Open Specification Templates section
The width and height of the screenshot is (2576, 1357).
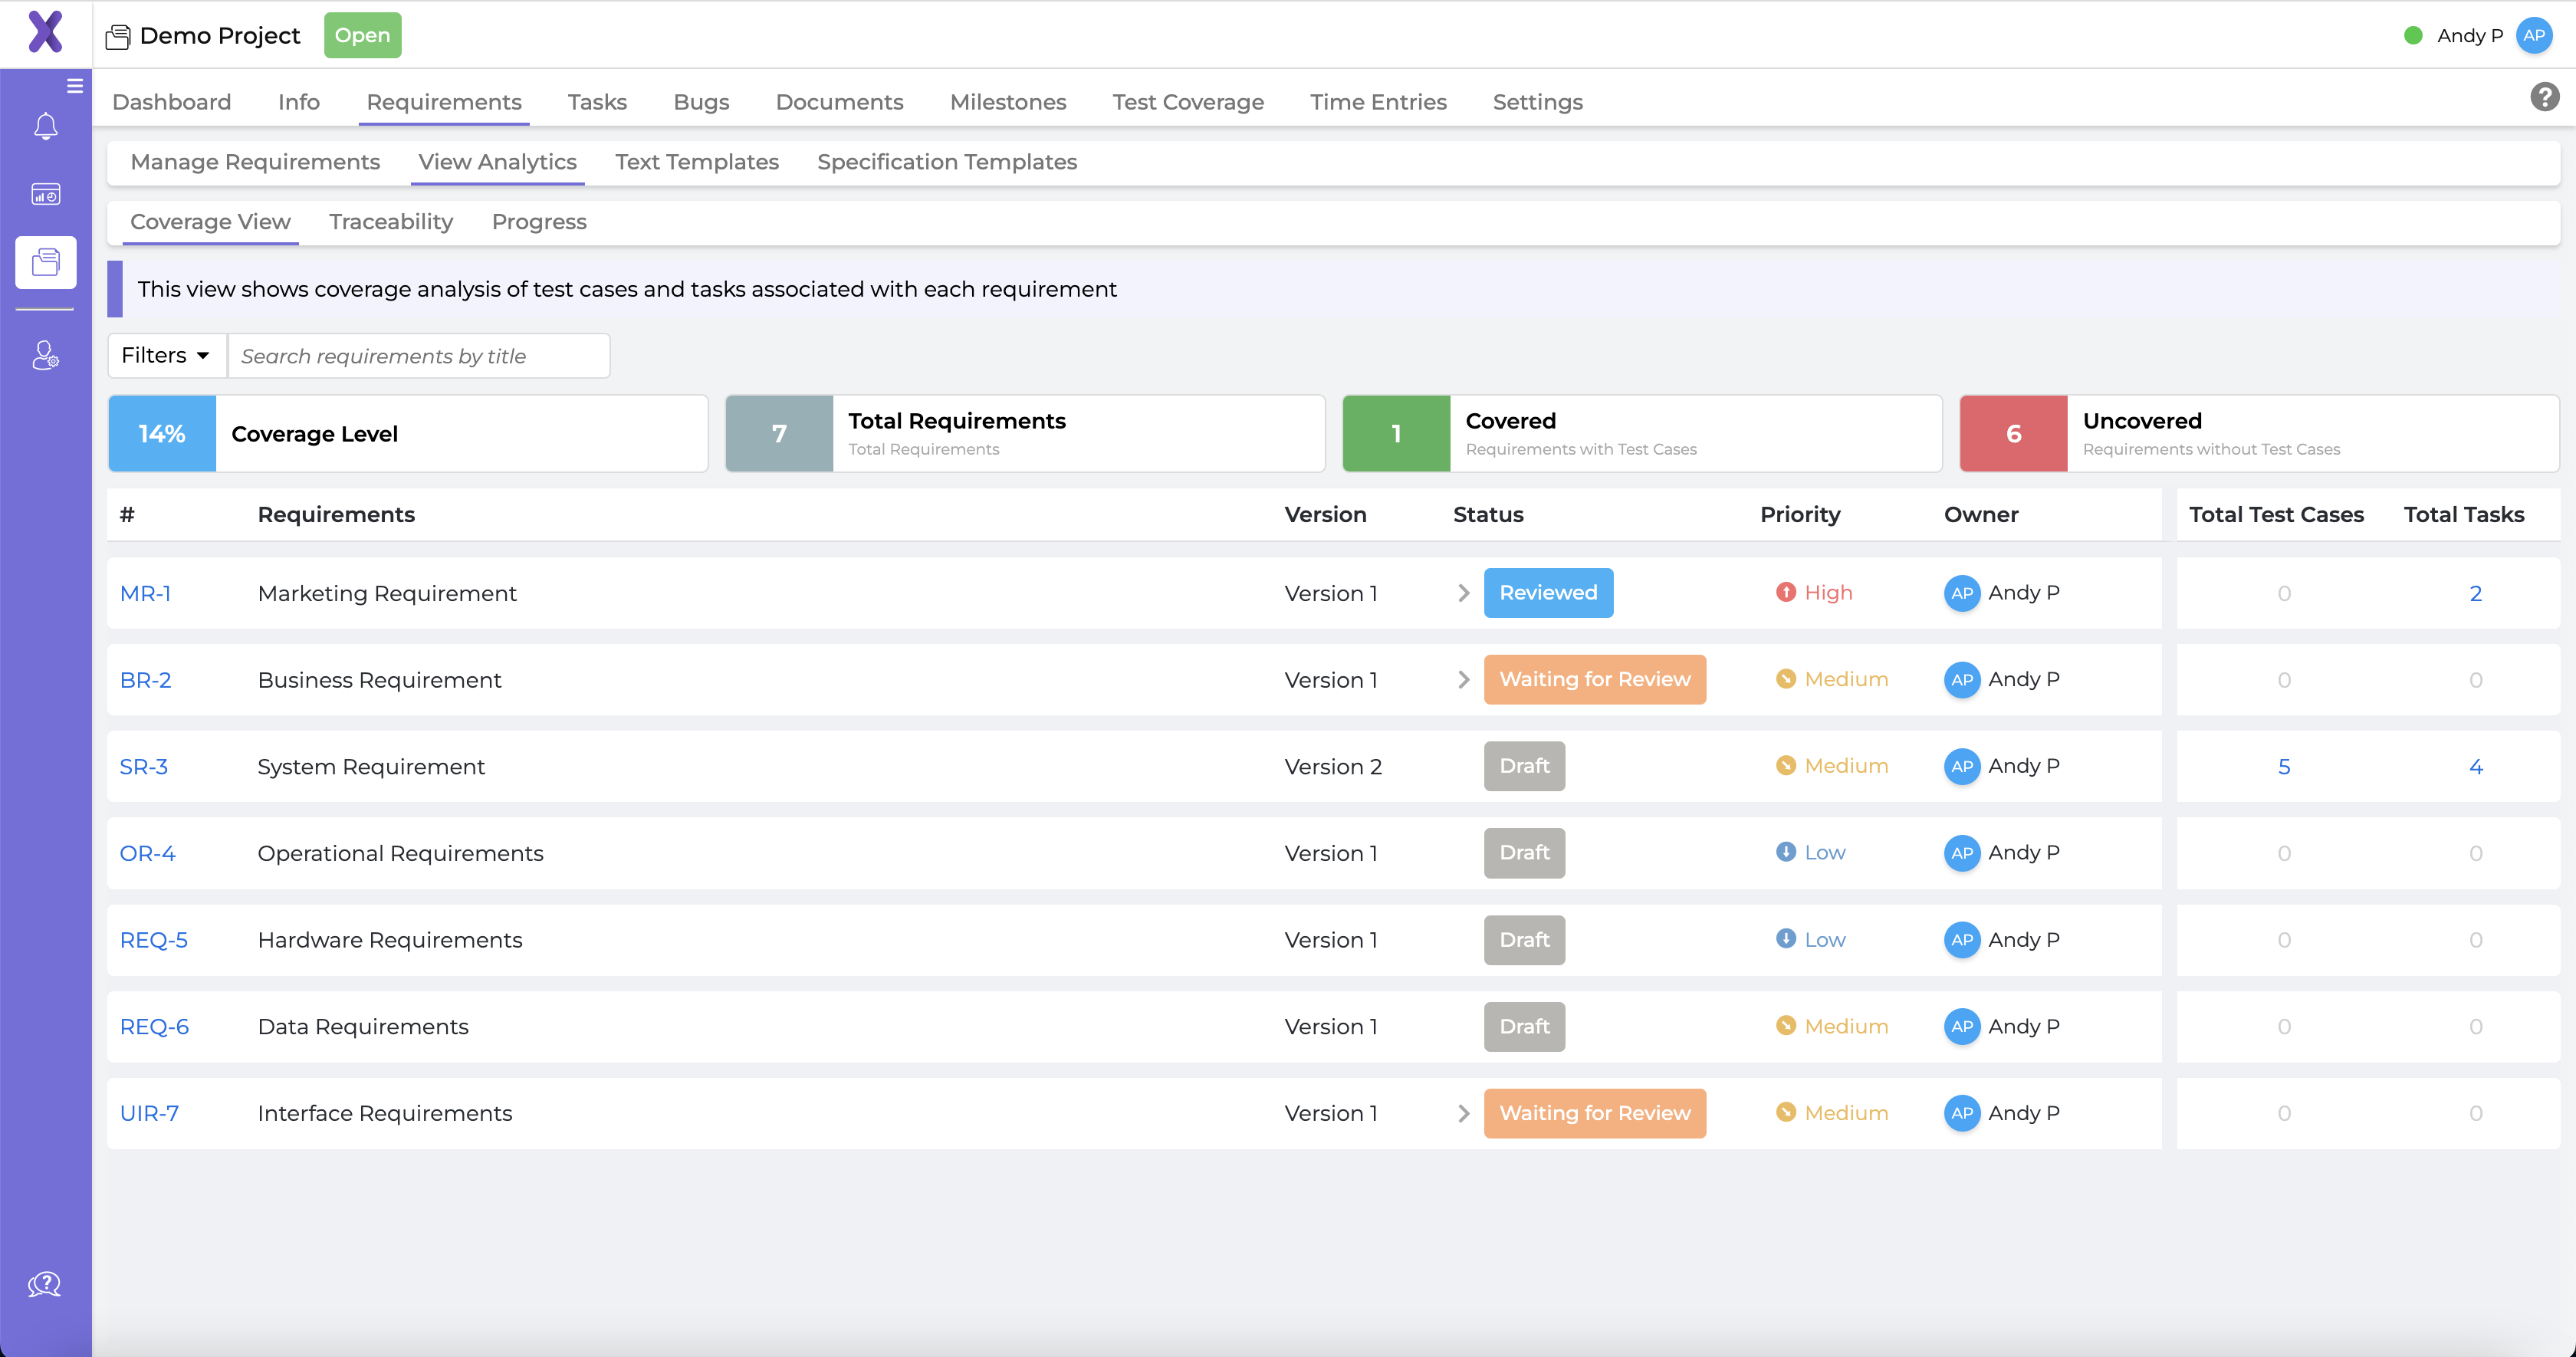tap(948, 160)
